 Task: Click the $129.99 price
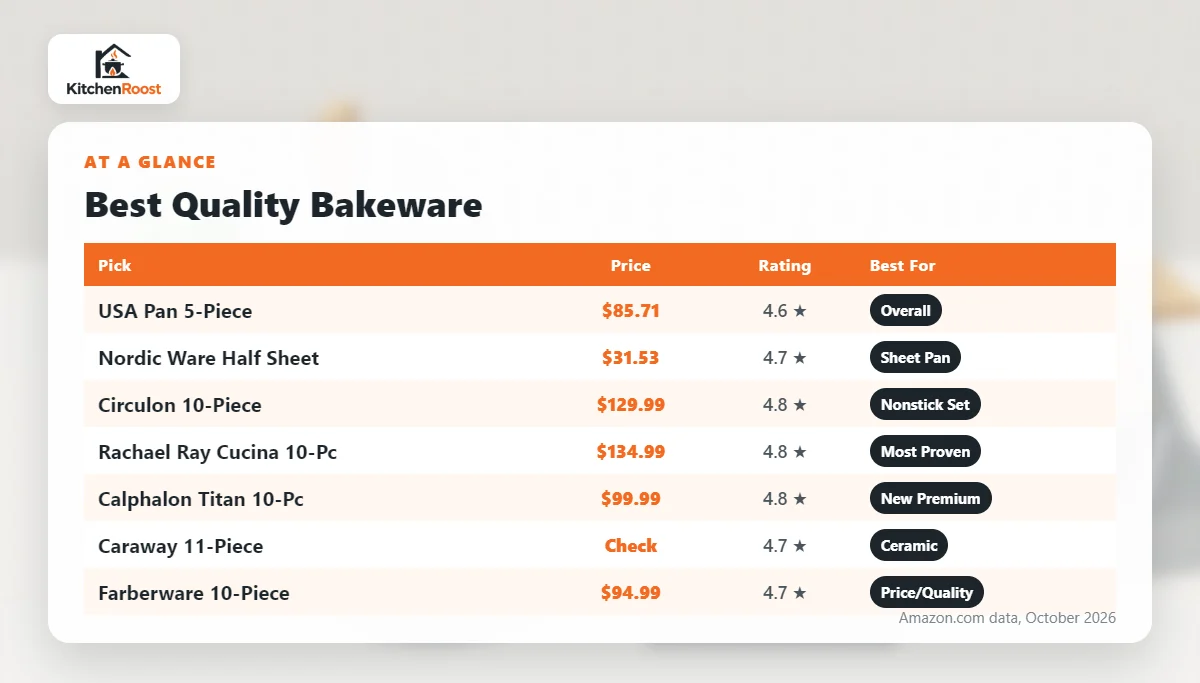[631, 405]
